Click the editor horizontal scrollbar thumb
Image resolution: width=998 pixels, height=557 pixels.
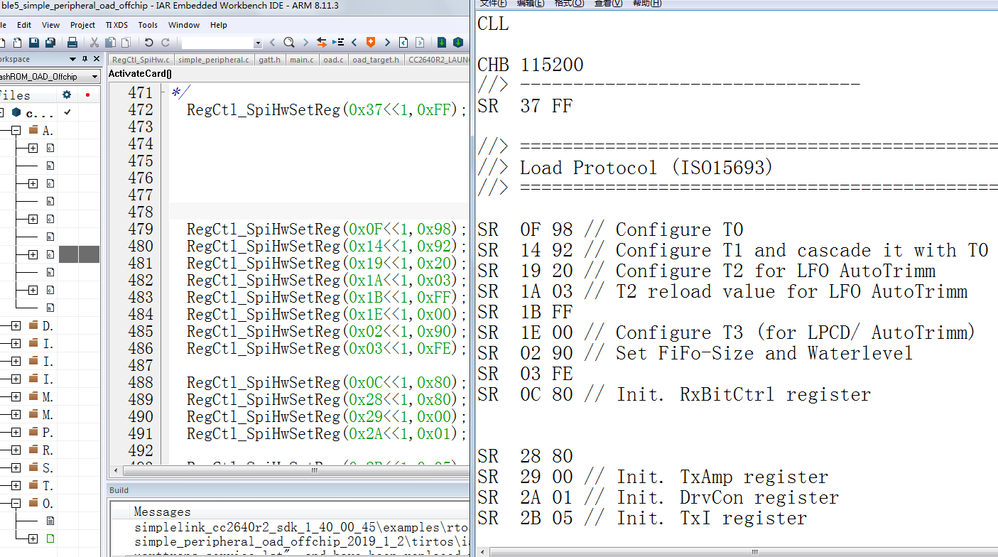pyautogui.click(x=314, y=470)
